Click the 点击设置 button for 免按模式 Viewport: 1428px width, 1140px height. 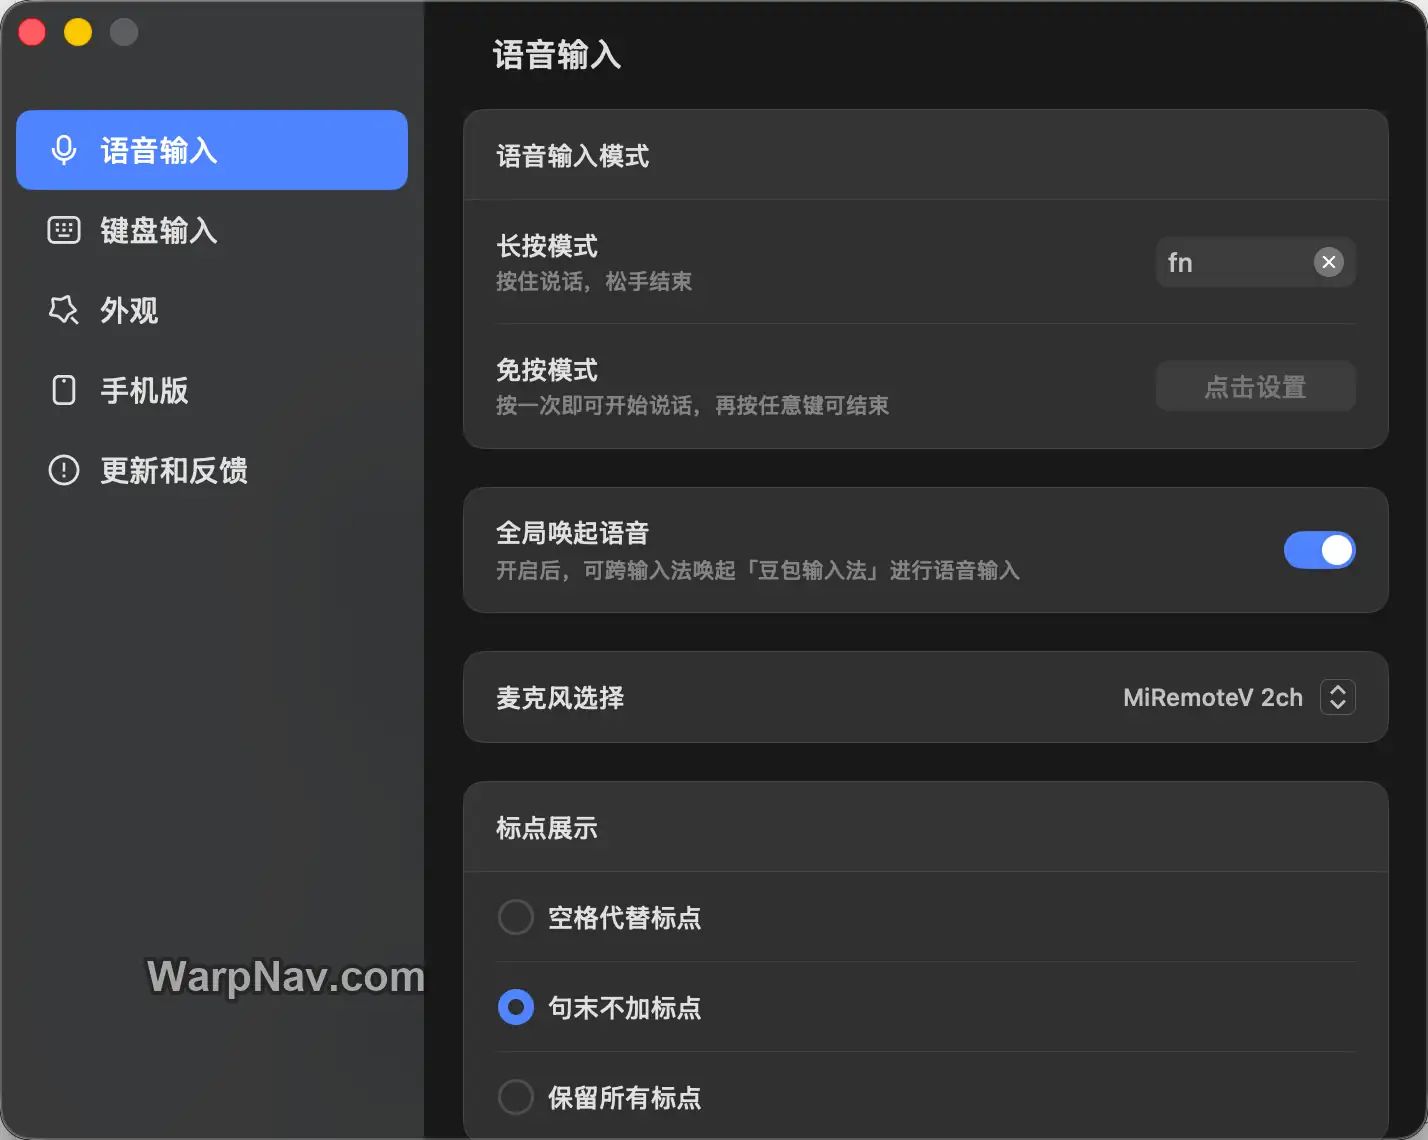[1256, 386]
